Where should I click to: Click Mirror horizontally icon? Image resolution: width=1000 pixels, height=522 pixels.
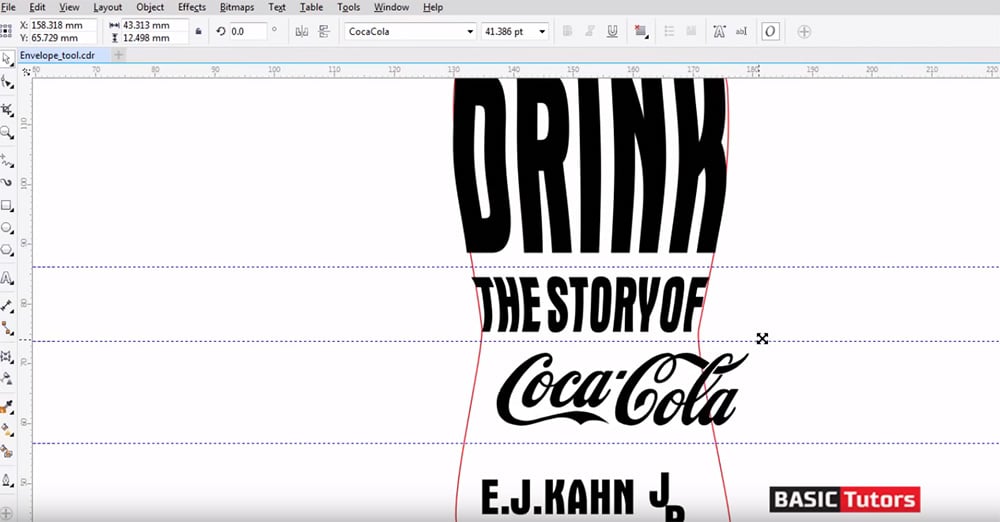click(302, 31)
